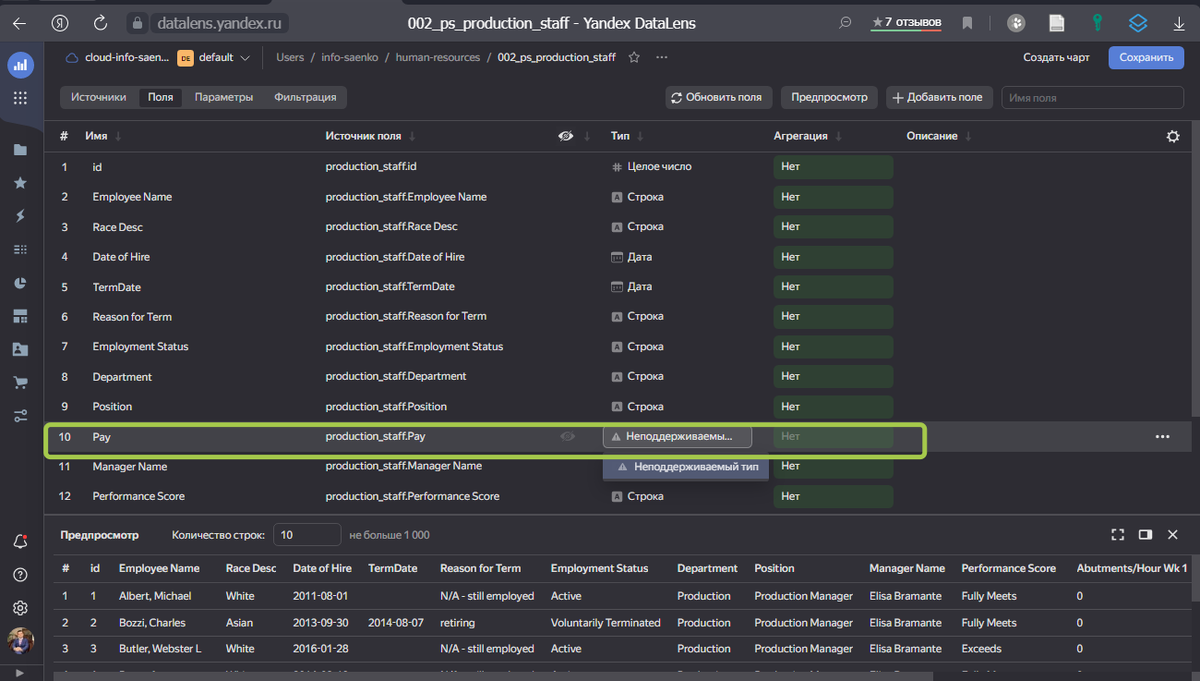Viewport: 1200px width, 681px height.
Task: Open settings gear icon in sidebar
Action: 20,607
